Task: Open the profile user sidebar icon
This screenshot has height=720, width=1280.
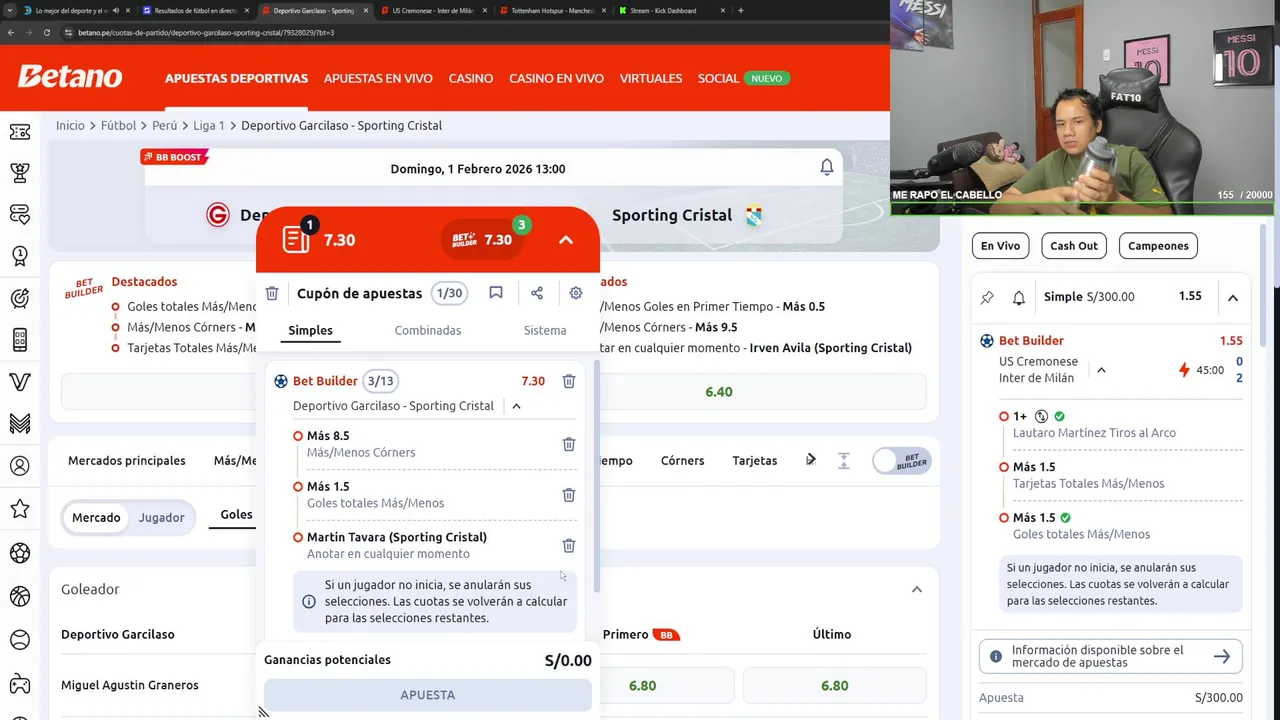Action: tap(20, 466)
